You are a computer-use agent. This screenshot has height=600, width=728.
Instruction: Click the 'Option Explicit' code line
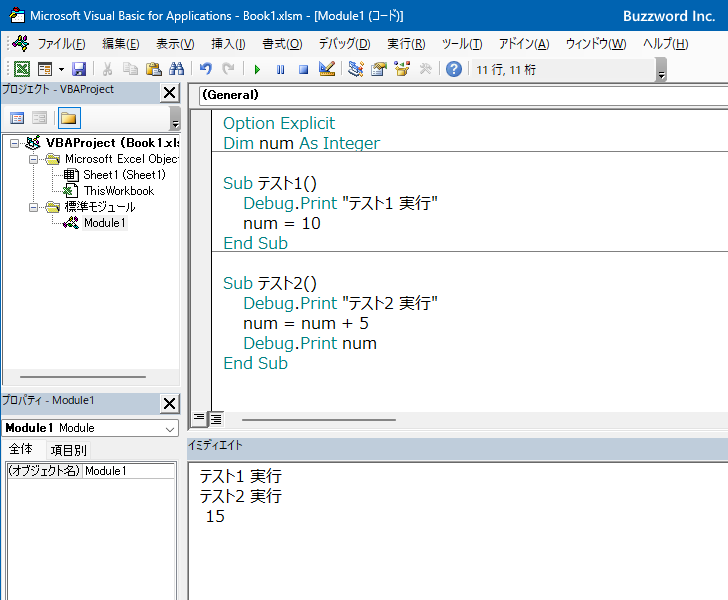click(x=279, y=123)
